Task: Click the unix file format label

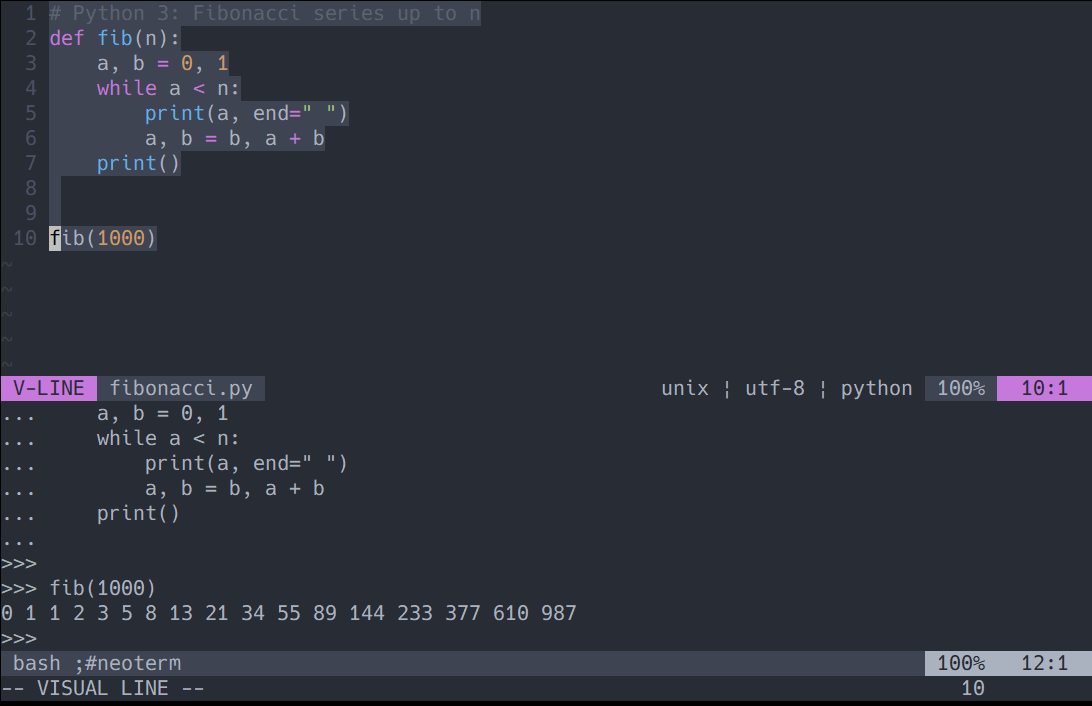Action: (685, 388)
